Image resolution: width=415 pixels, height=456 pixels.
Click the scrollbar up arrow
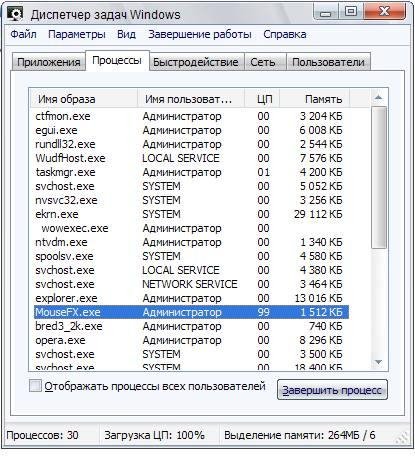tap(378, 98)
